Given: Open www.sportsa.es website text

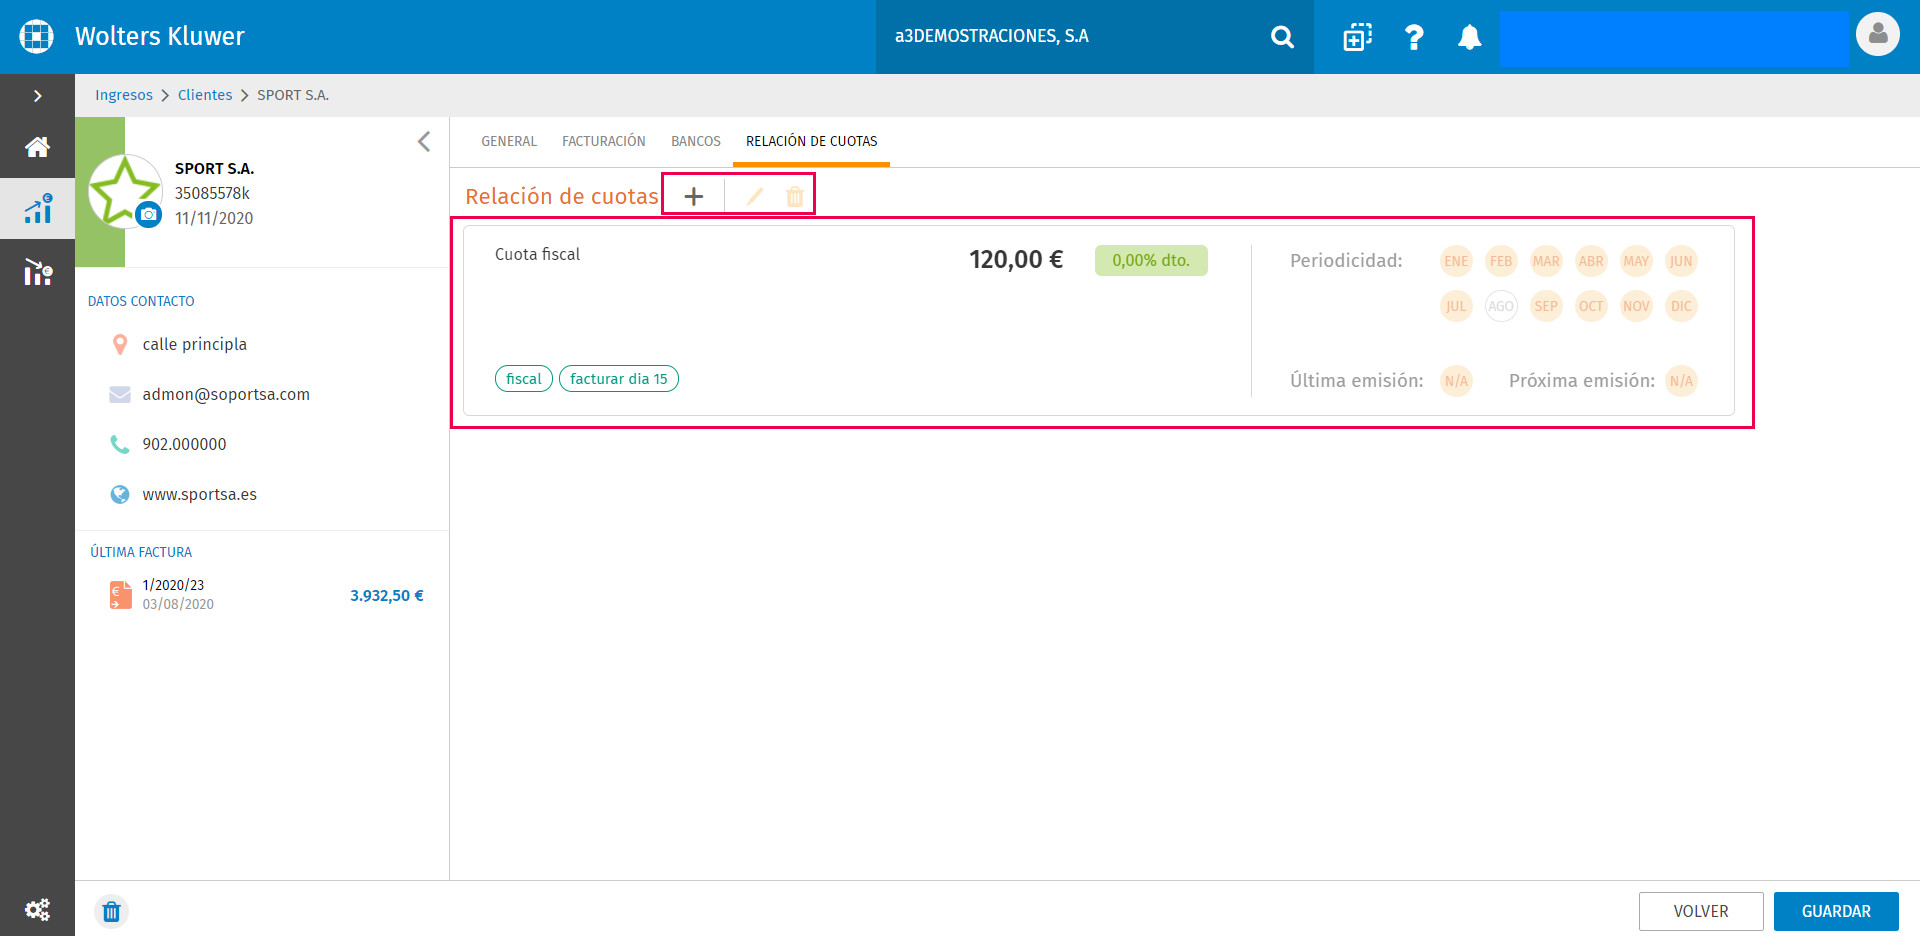Looking at the screenshot, I should coord(200,494).
